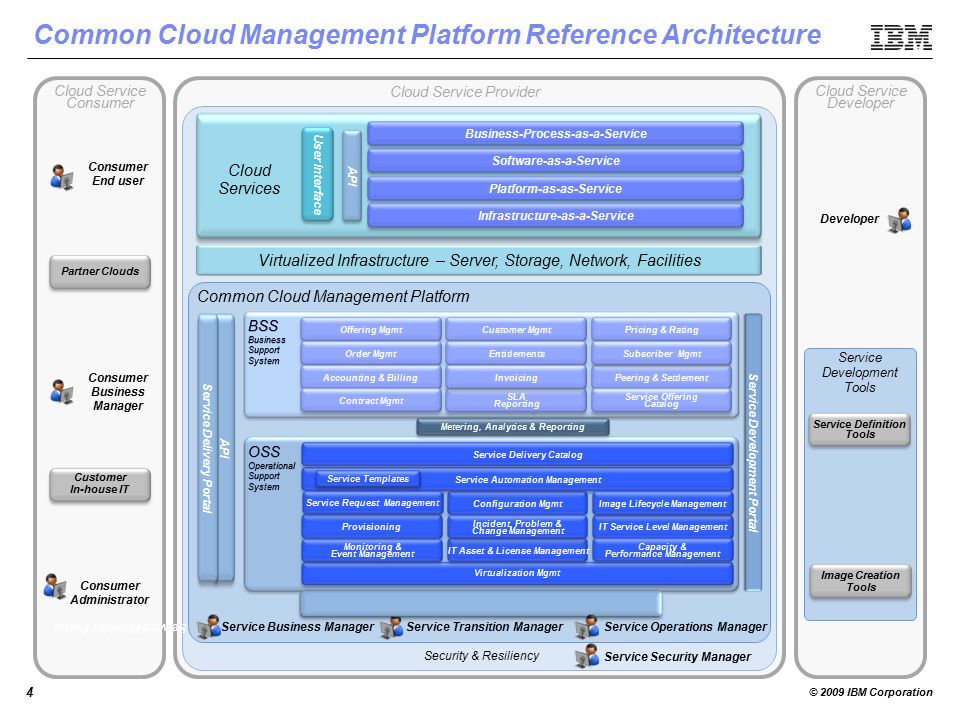Click Capacity & Performance Management box

click(662, 550)
